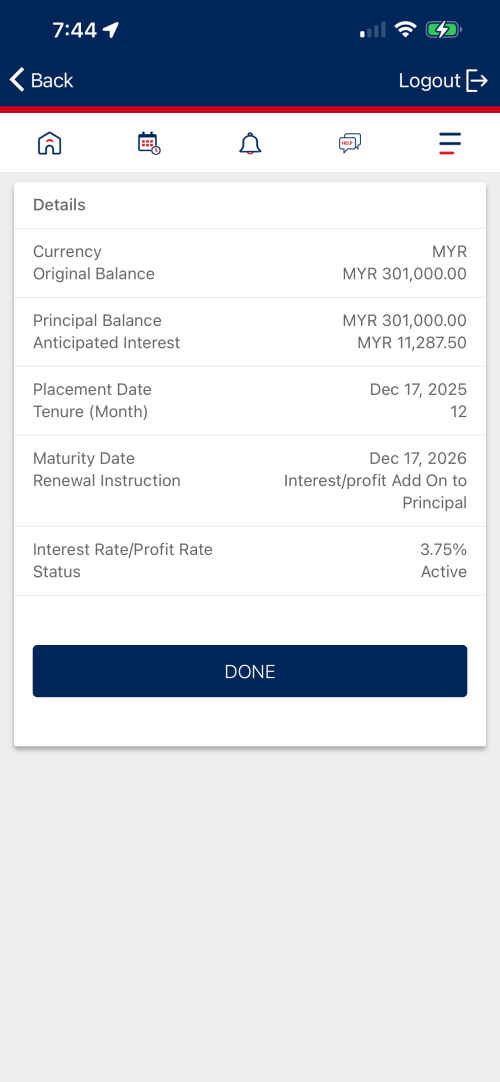Tap the cellular signal bars
Image resolution: width=500 pixels, height=1082 pixels.
click(372, 30)
